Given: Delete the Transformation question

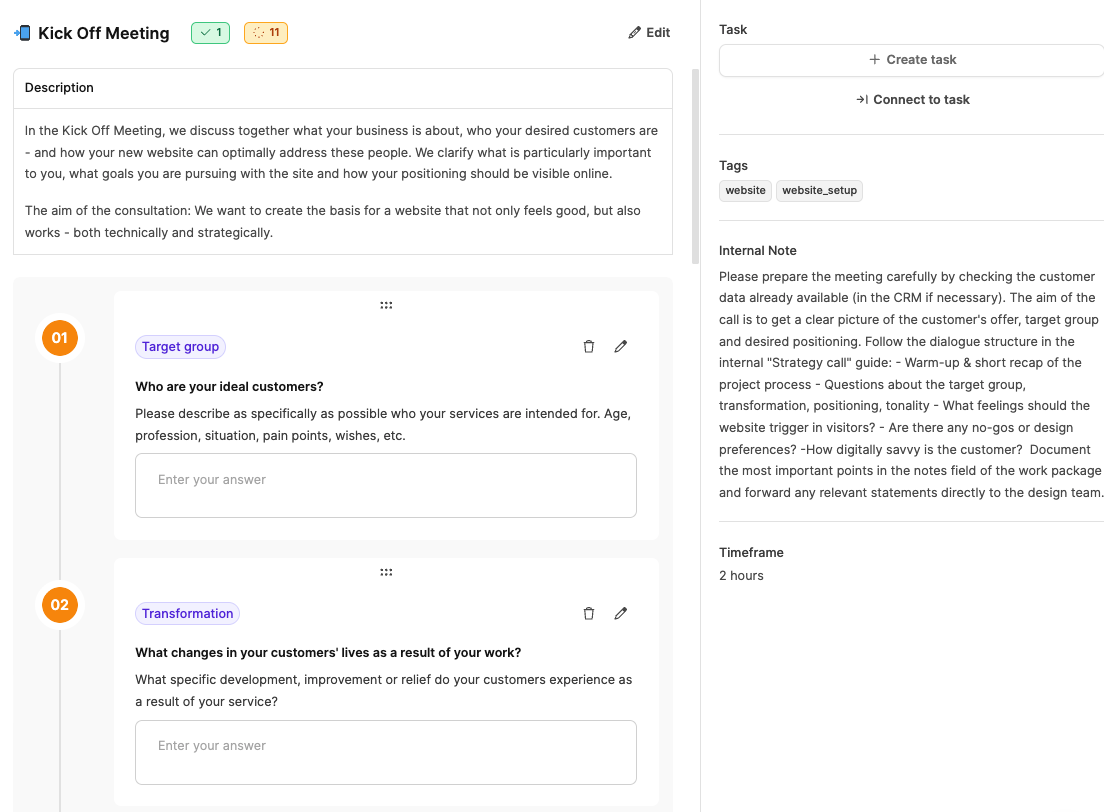Looking at the screenshot, I should click(x=589, y=613).
